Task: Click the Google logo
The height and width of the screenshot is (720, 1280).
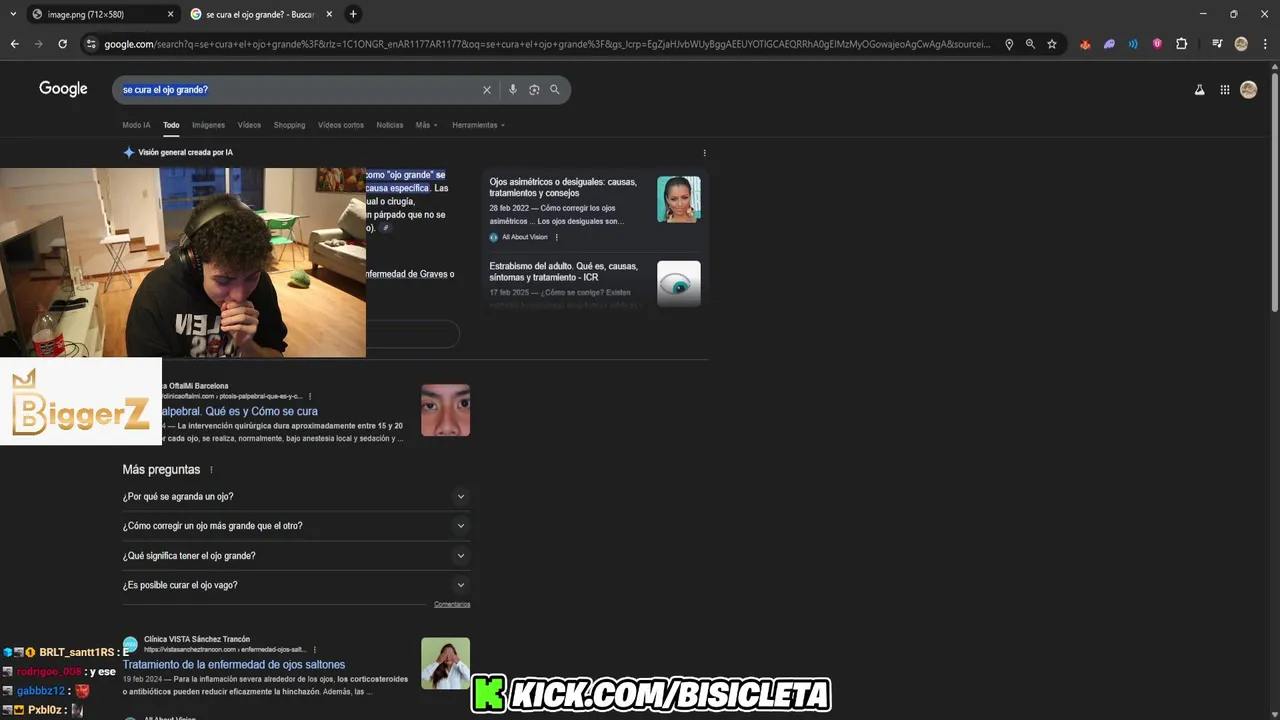Action: click(63, 89)
